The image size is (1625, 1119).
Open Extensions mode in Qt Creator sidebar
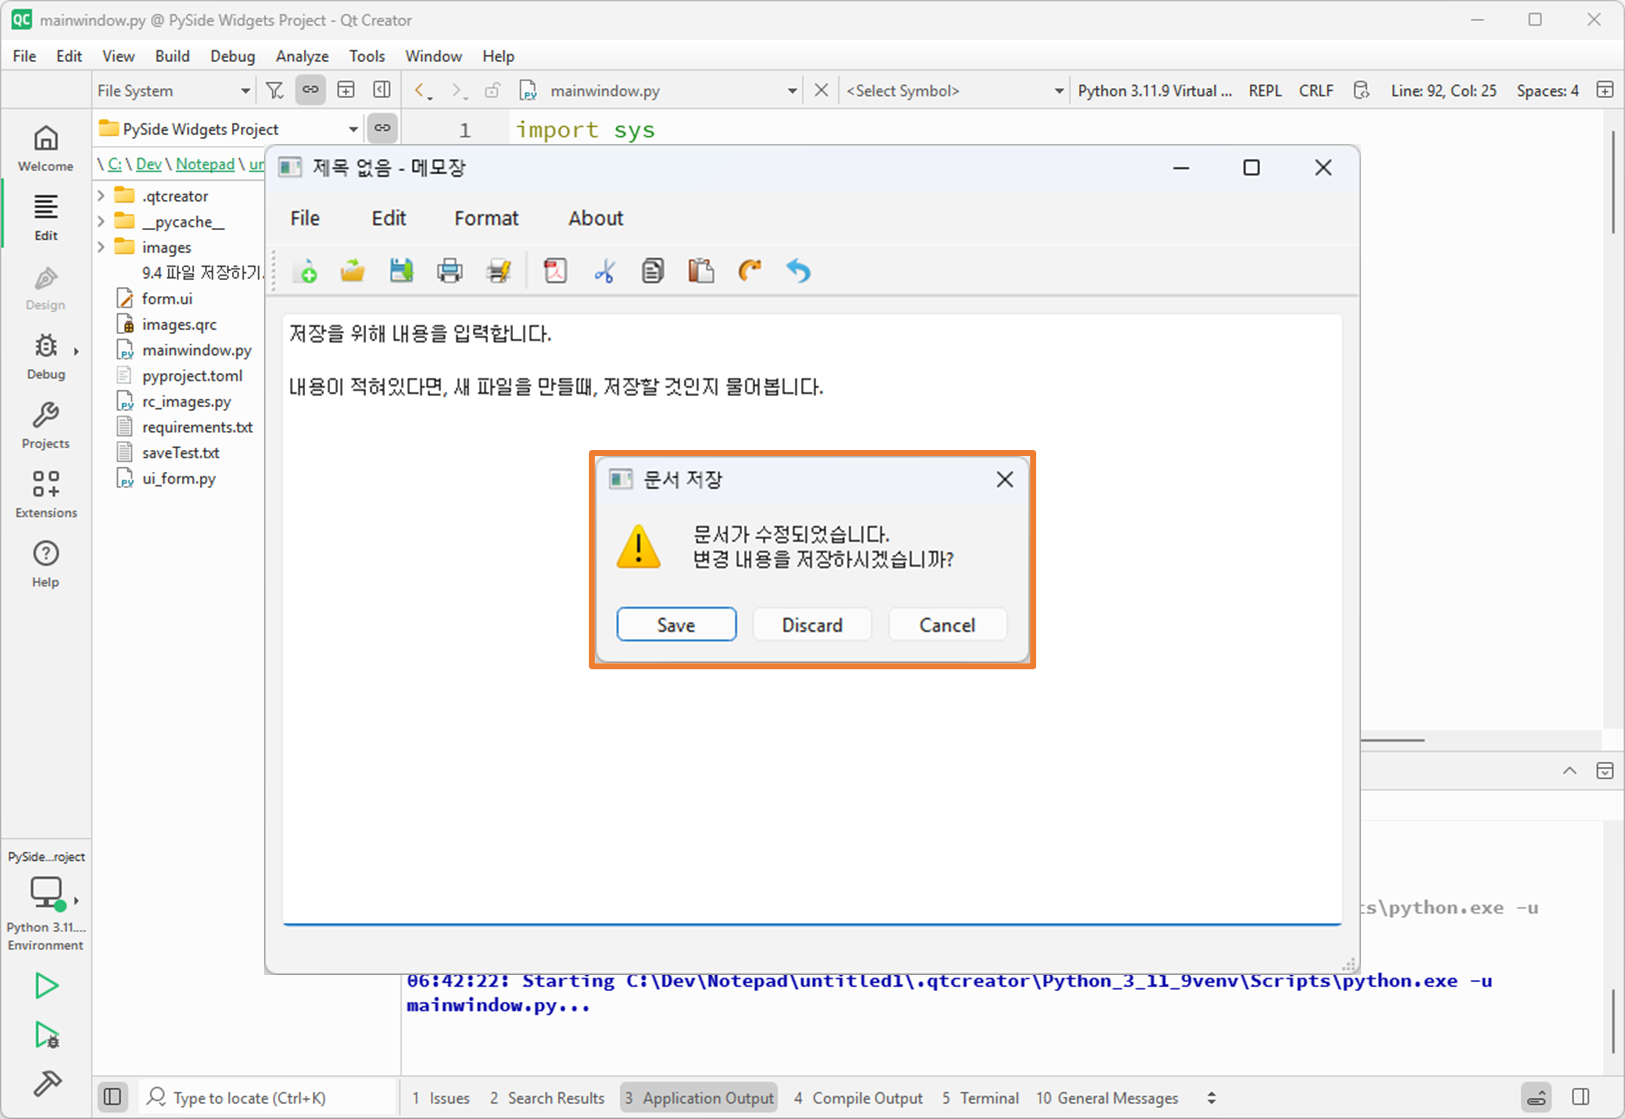46,495
